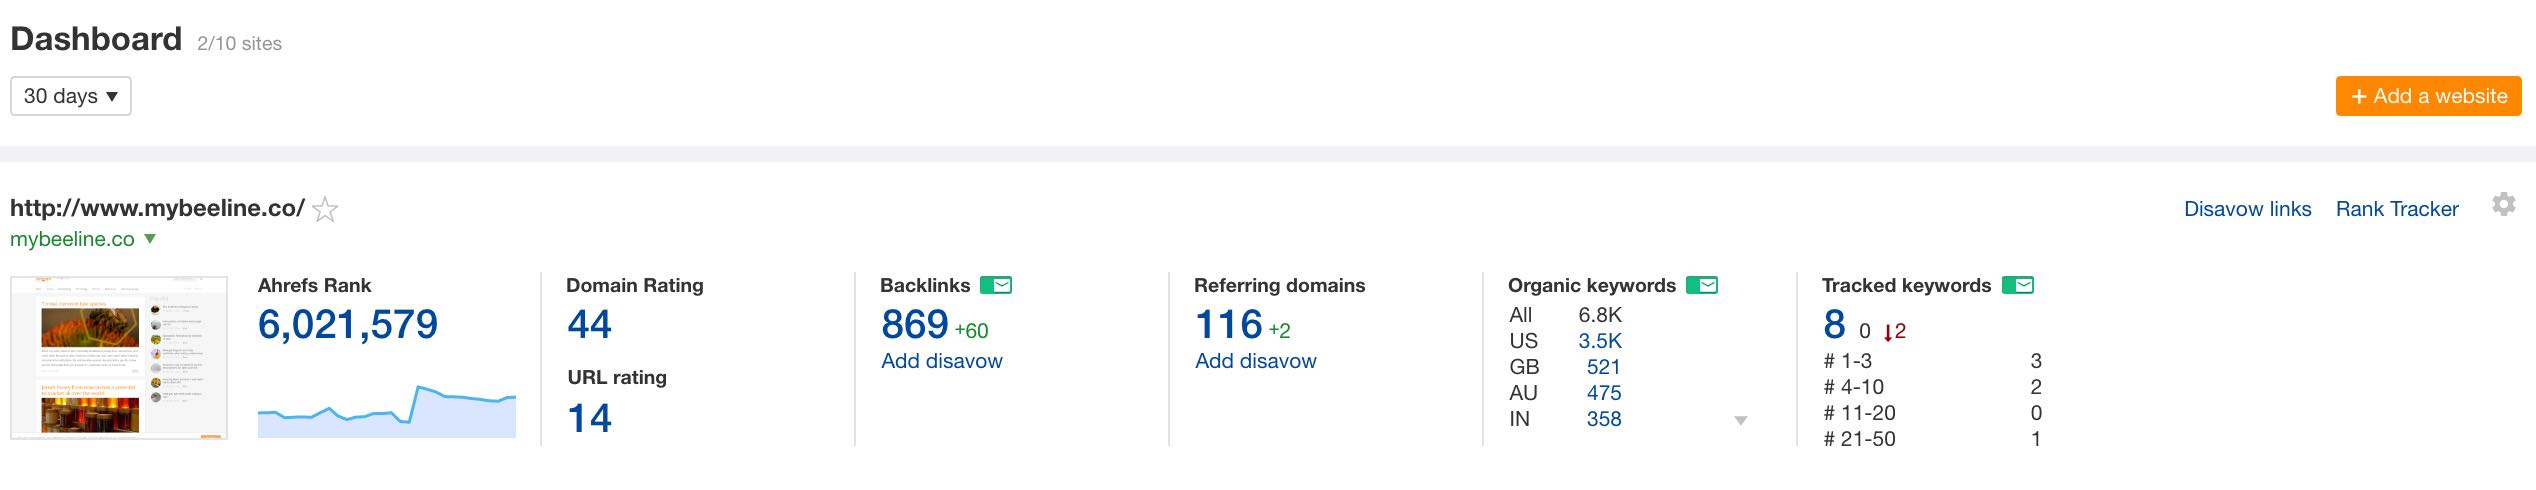
Task: Open the 869 backlinks count
Action: (914, 325)
